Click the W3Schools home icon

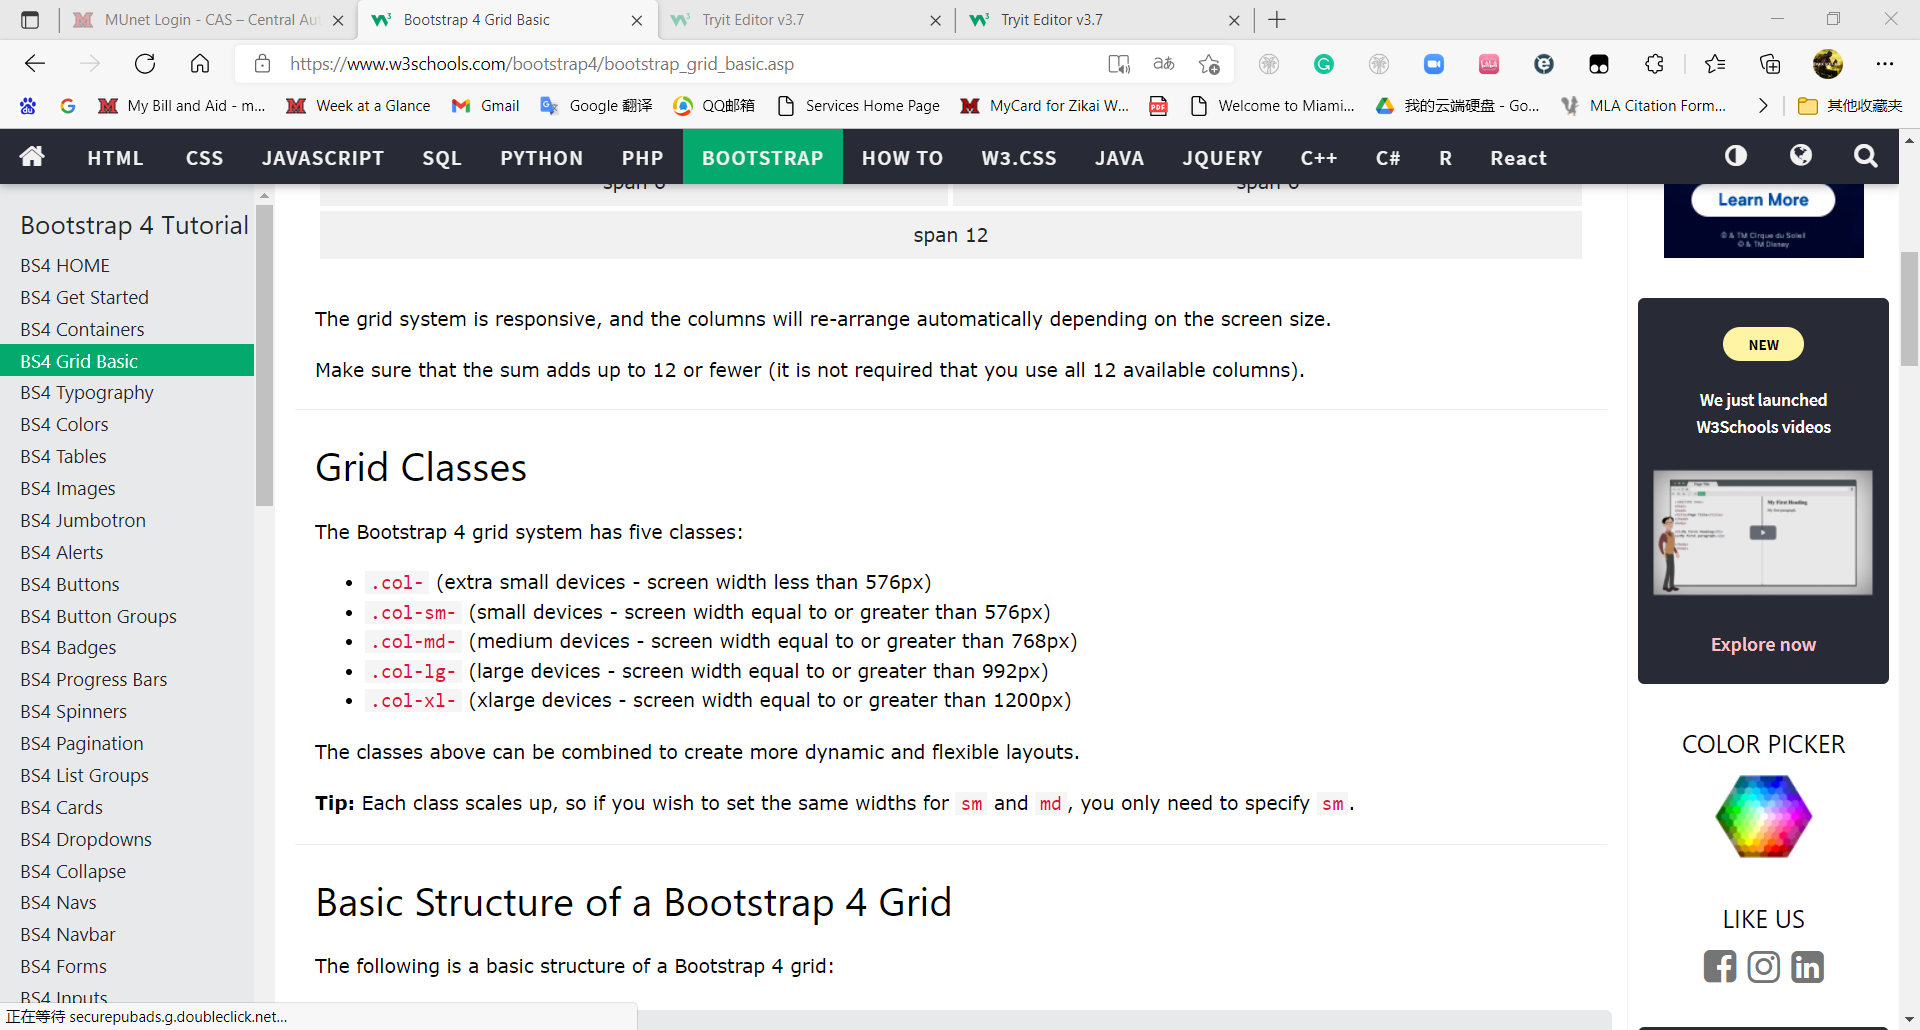(32, 157)
